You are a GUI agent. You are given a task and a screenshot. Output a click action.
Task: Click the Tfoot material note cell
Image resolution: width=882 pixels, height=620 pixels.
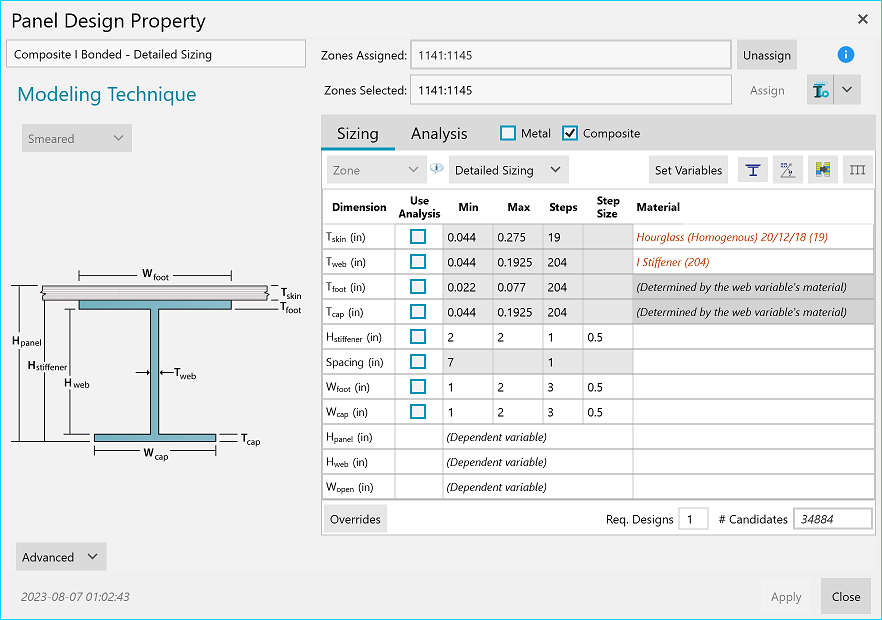[753, 287]
